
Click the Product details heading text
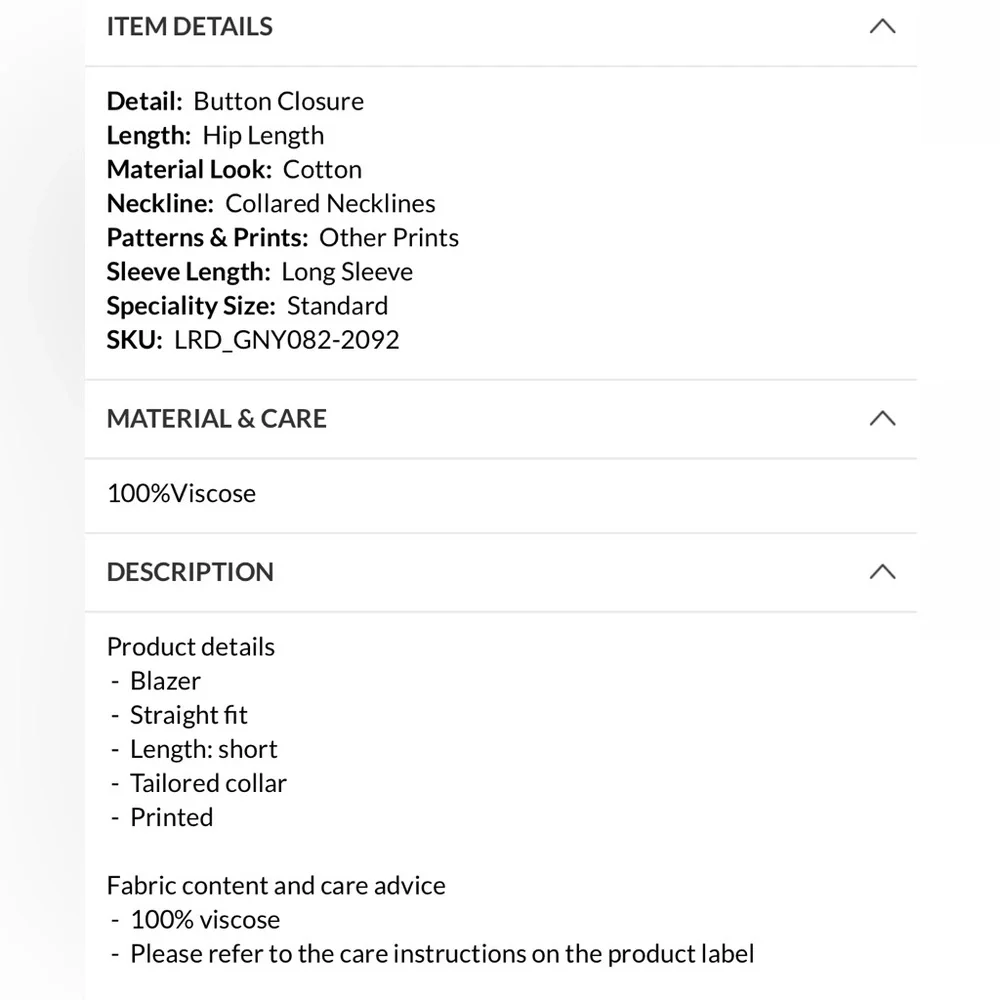pos(191,647)
